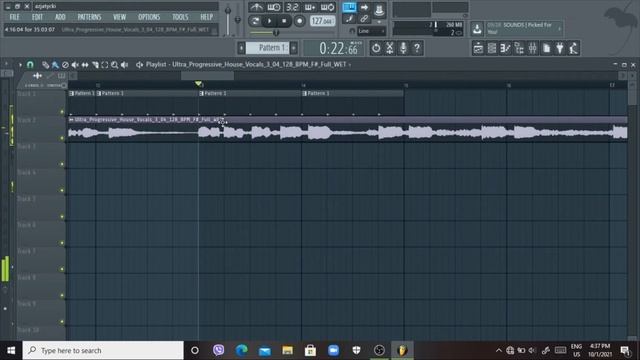Screen dimensions: 640x360
Task: Enable wait for input before playing
Action: point(273,7)
